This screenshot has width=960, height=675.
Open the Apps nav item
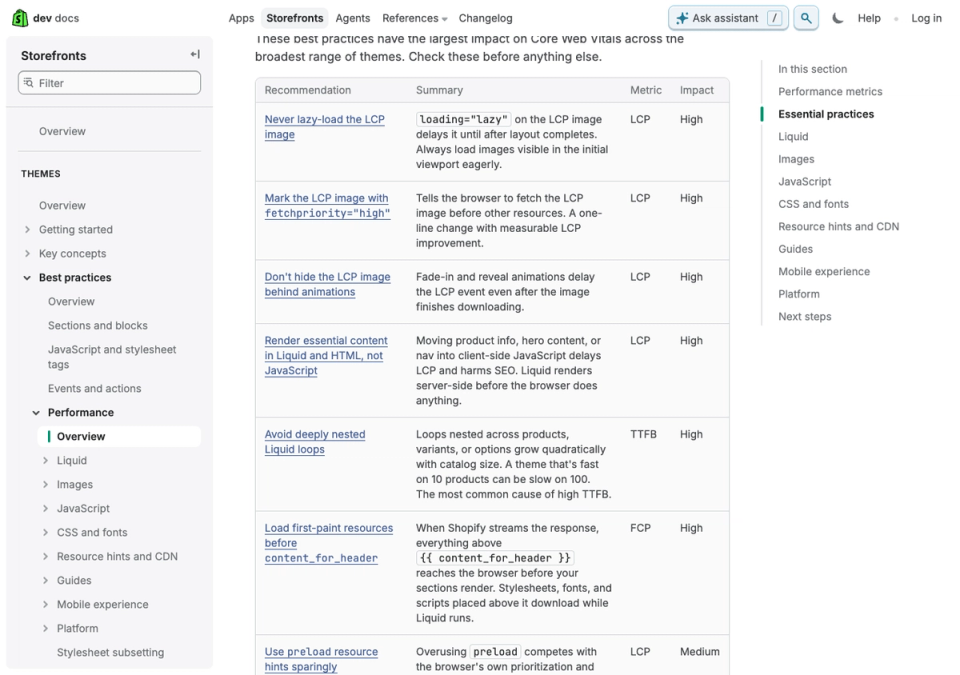click(241, 18)
